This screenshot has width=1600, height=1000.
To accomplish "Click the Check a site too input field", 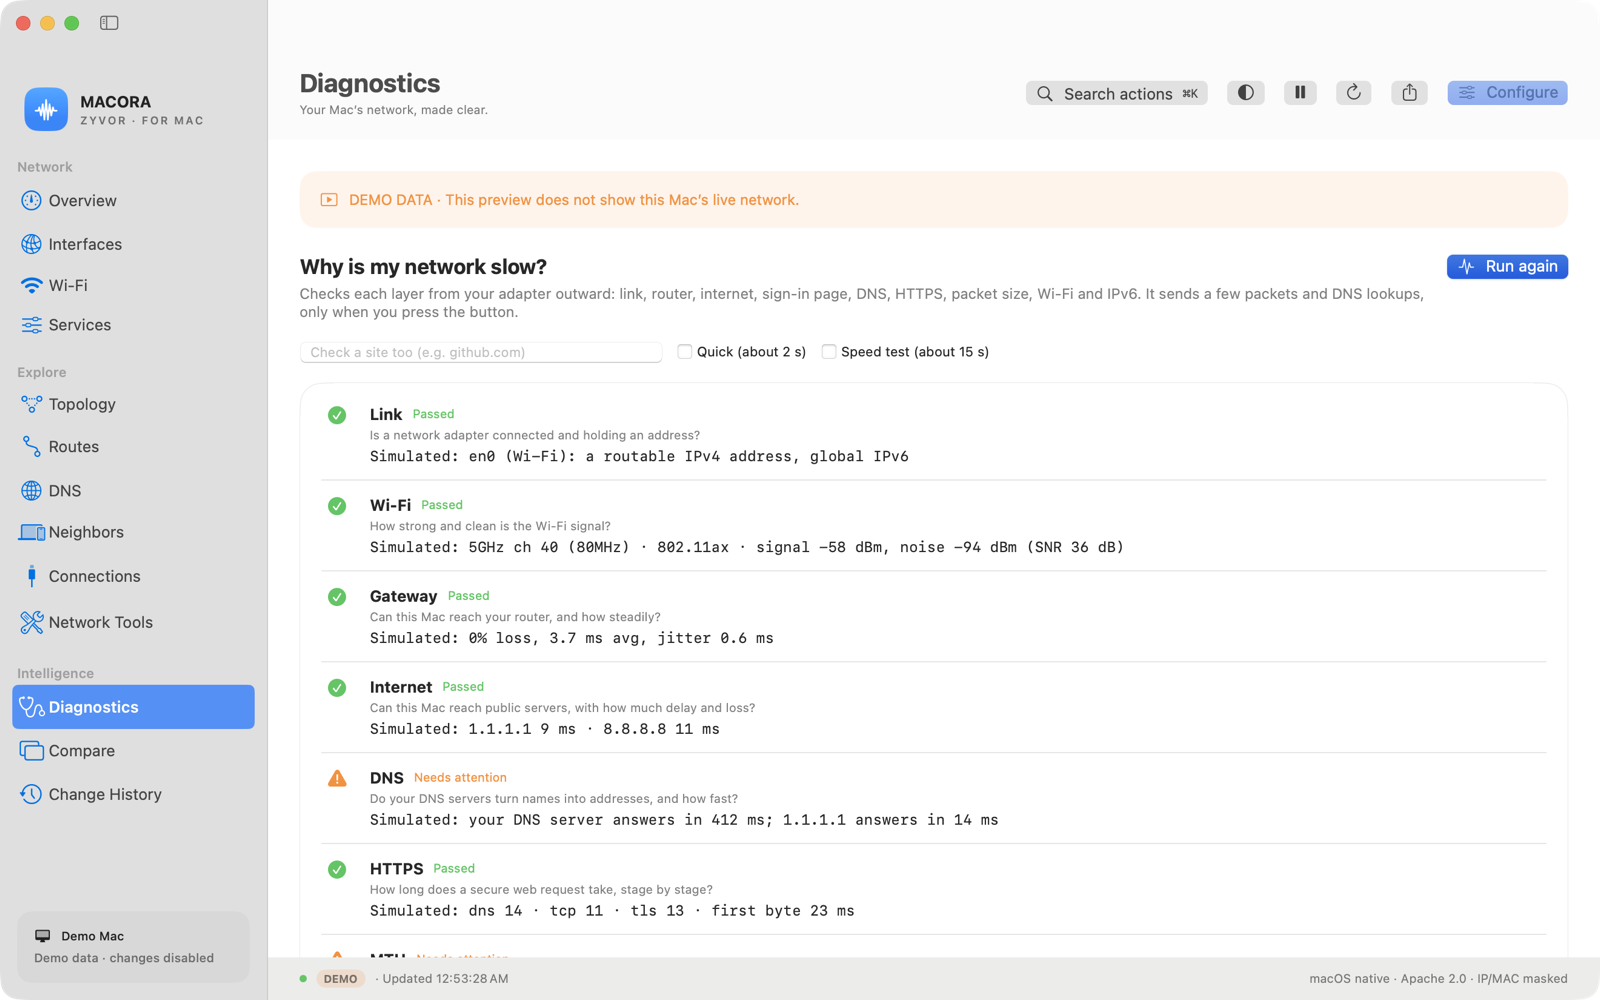I will tap(481, 352).
